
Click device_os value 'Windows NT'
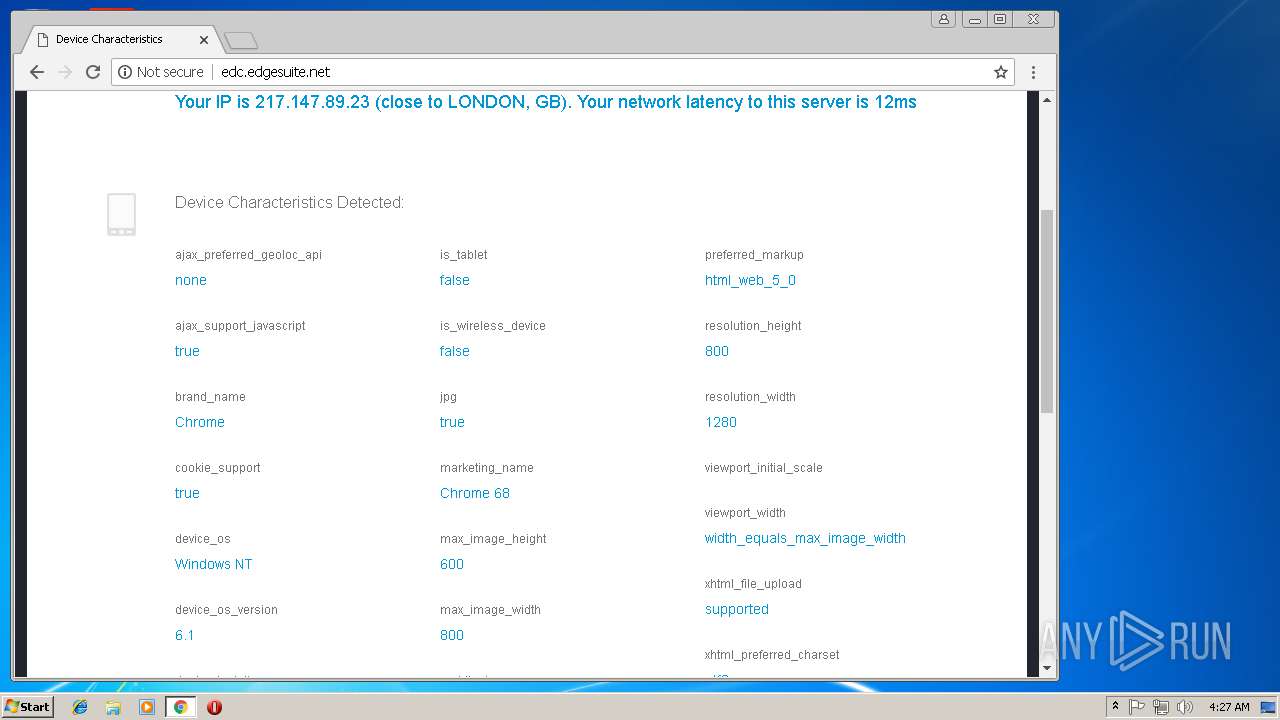(214, 564)
